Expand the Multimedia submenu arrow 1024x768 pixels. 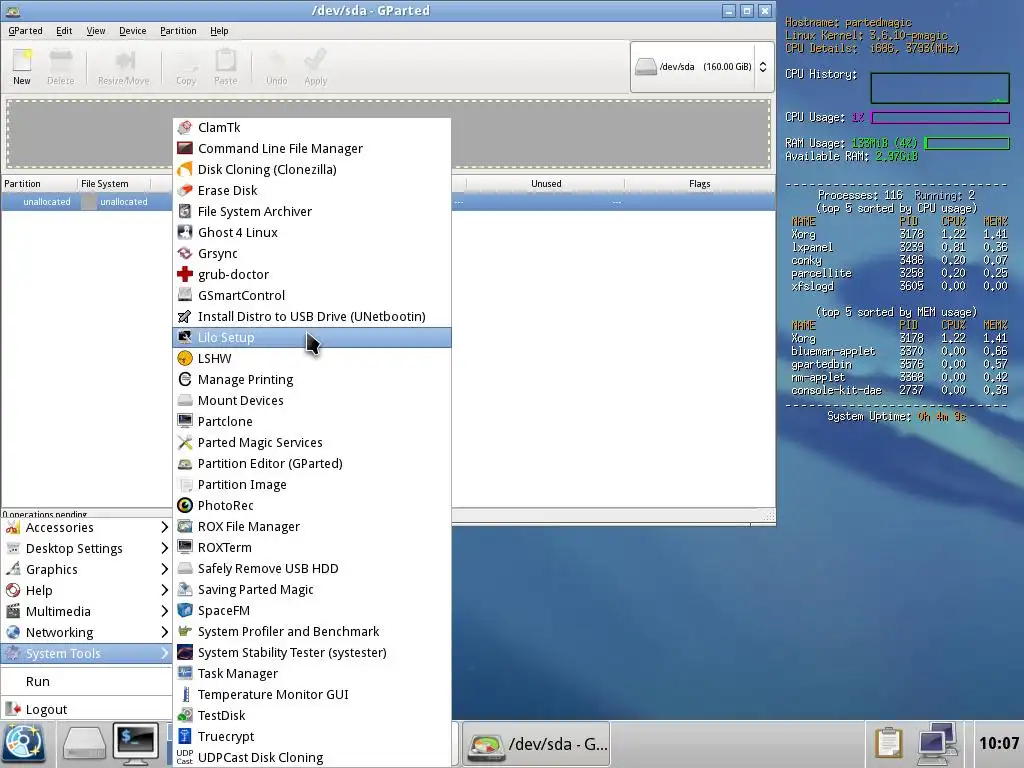coord(164,612)
